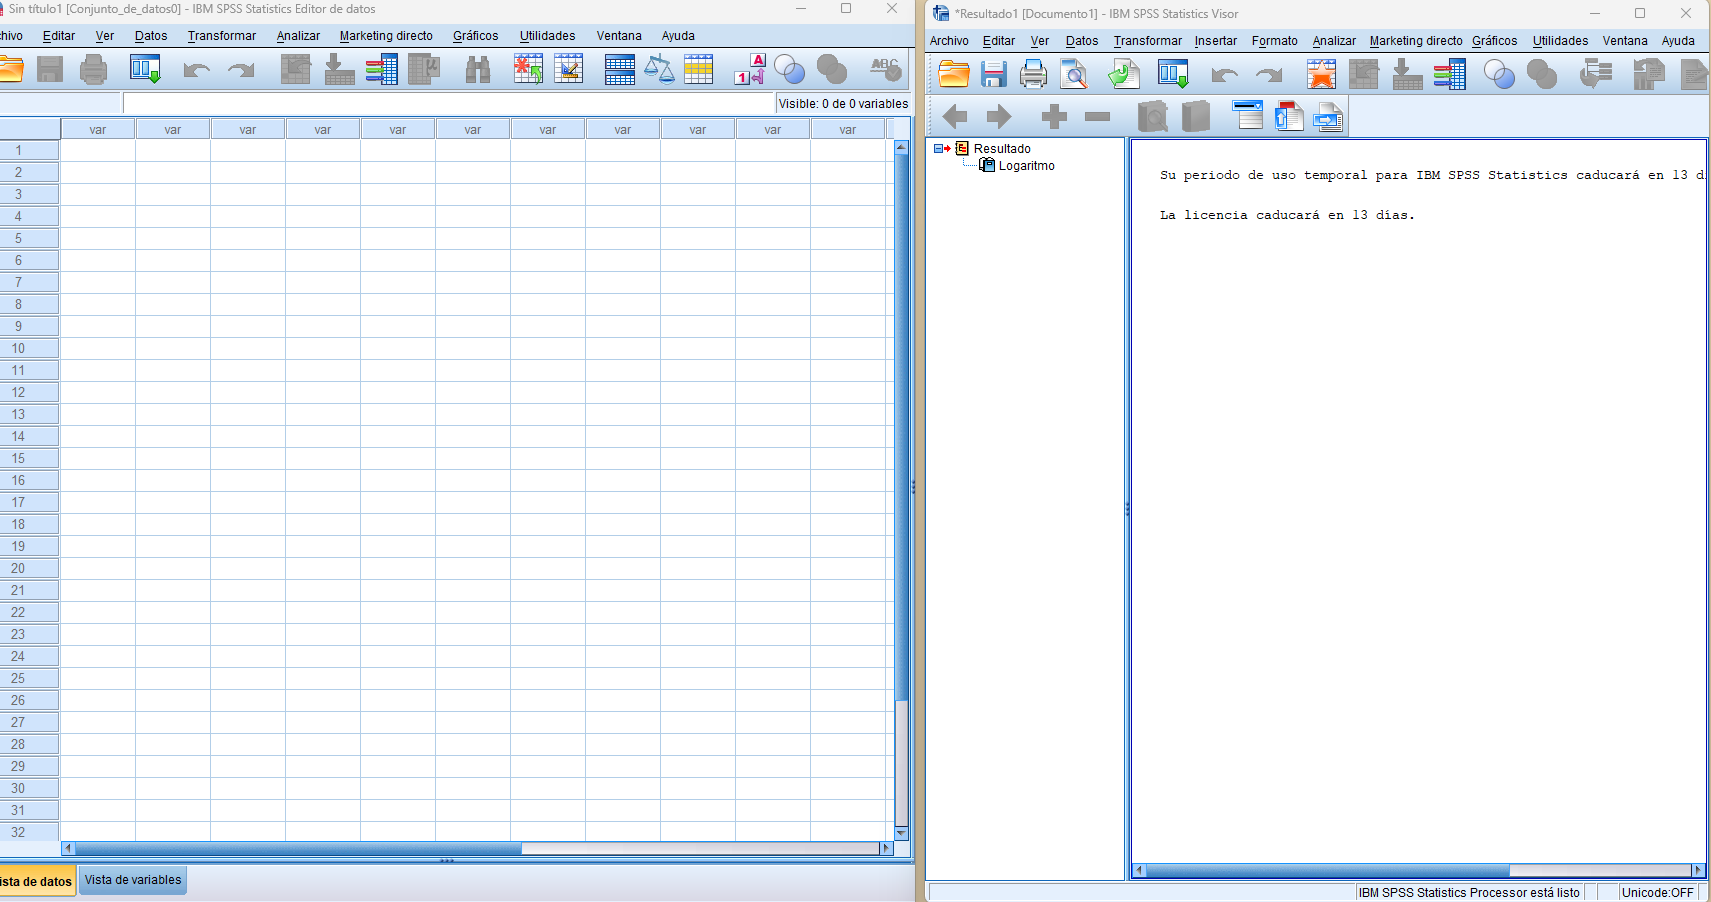
Task: Click the Insert Title icon in Viewer toolbar
Action: [1288, 117]
